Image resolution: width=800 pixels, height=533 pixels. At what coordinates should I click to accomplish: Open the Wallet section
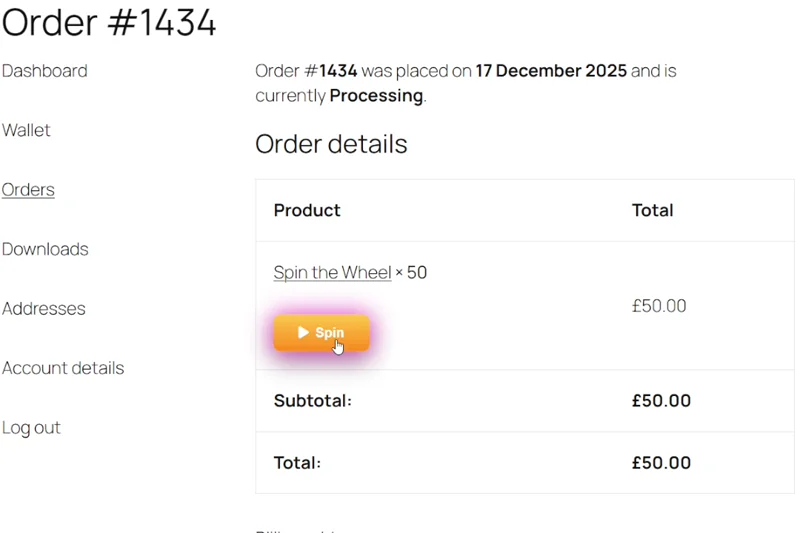pos(26,130)
